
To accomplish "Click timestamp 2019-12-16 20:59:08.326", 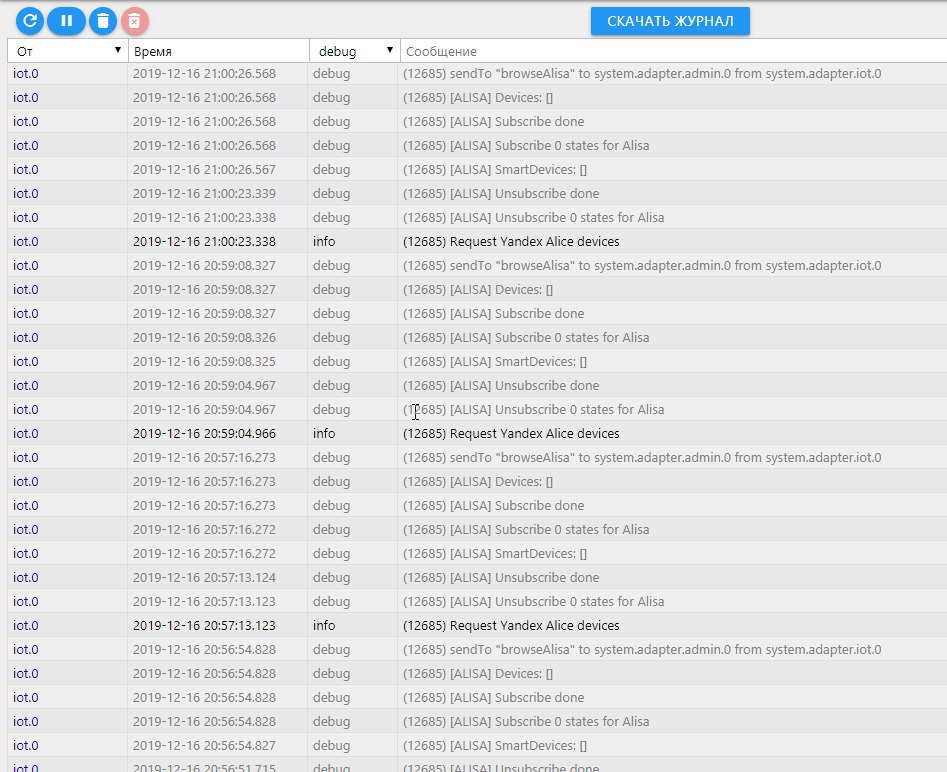I will [204, 338].
